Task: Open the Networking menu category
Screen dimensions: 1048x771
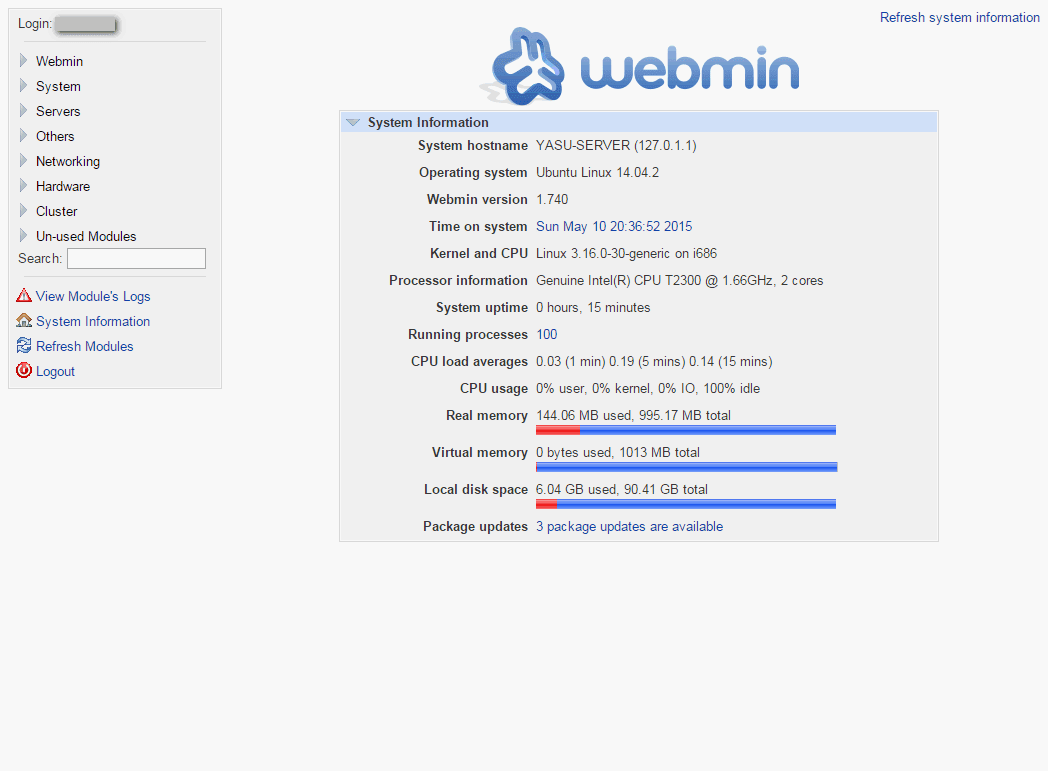Action: point(68,161)
